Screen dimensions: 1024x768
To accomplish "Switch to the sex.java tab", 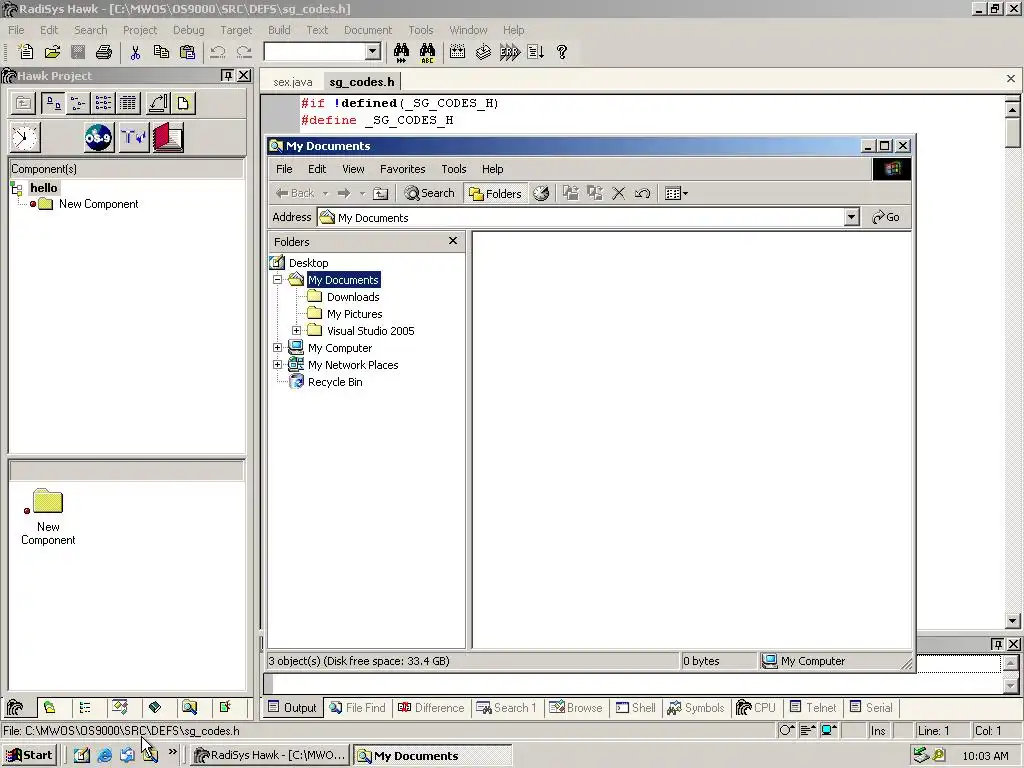I will tap(293, 82).
